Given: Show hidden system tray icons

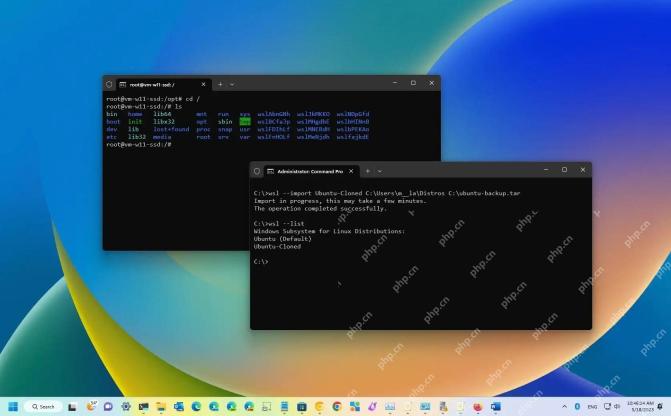Looking at the screenshot, I should pos(564,406).
